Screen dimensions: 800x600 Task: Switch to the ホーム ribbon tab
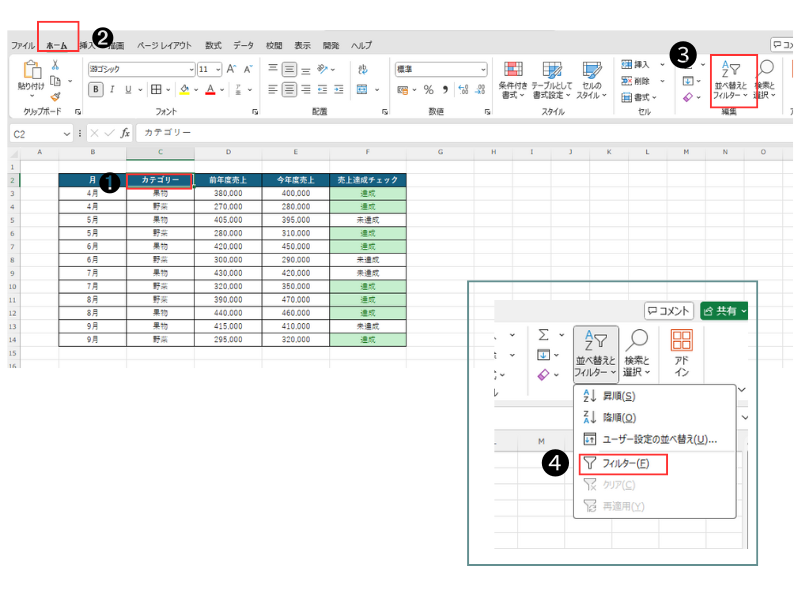point(57,46)
